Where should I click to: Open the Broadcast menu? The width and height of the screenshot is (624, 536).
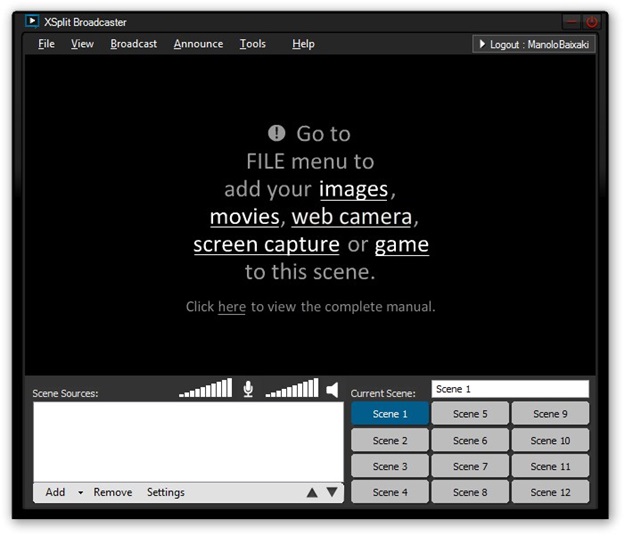[x=134, y=44]
